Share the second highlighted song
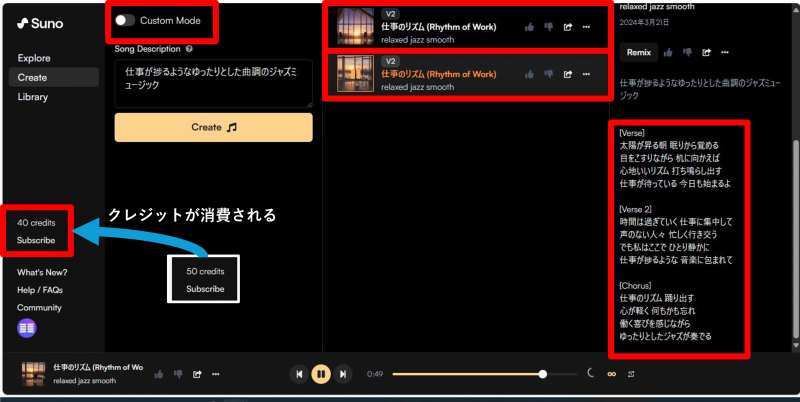 coord(567,74)
